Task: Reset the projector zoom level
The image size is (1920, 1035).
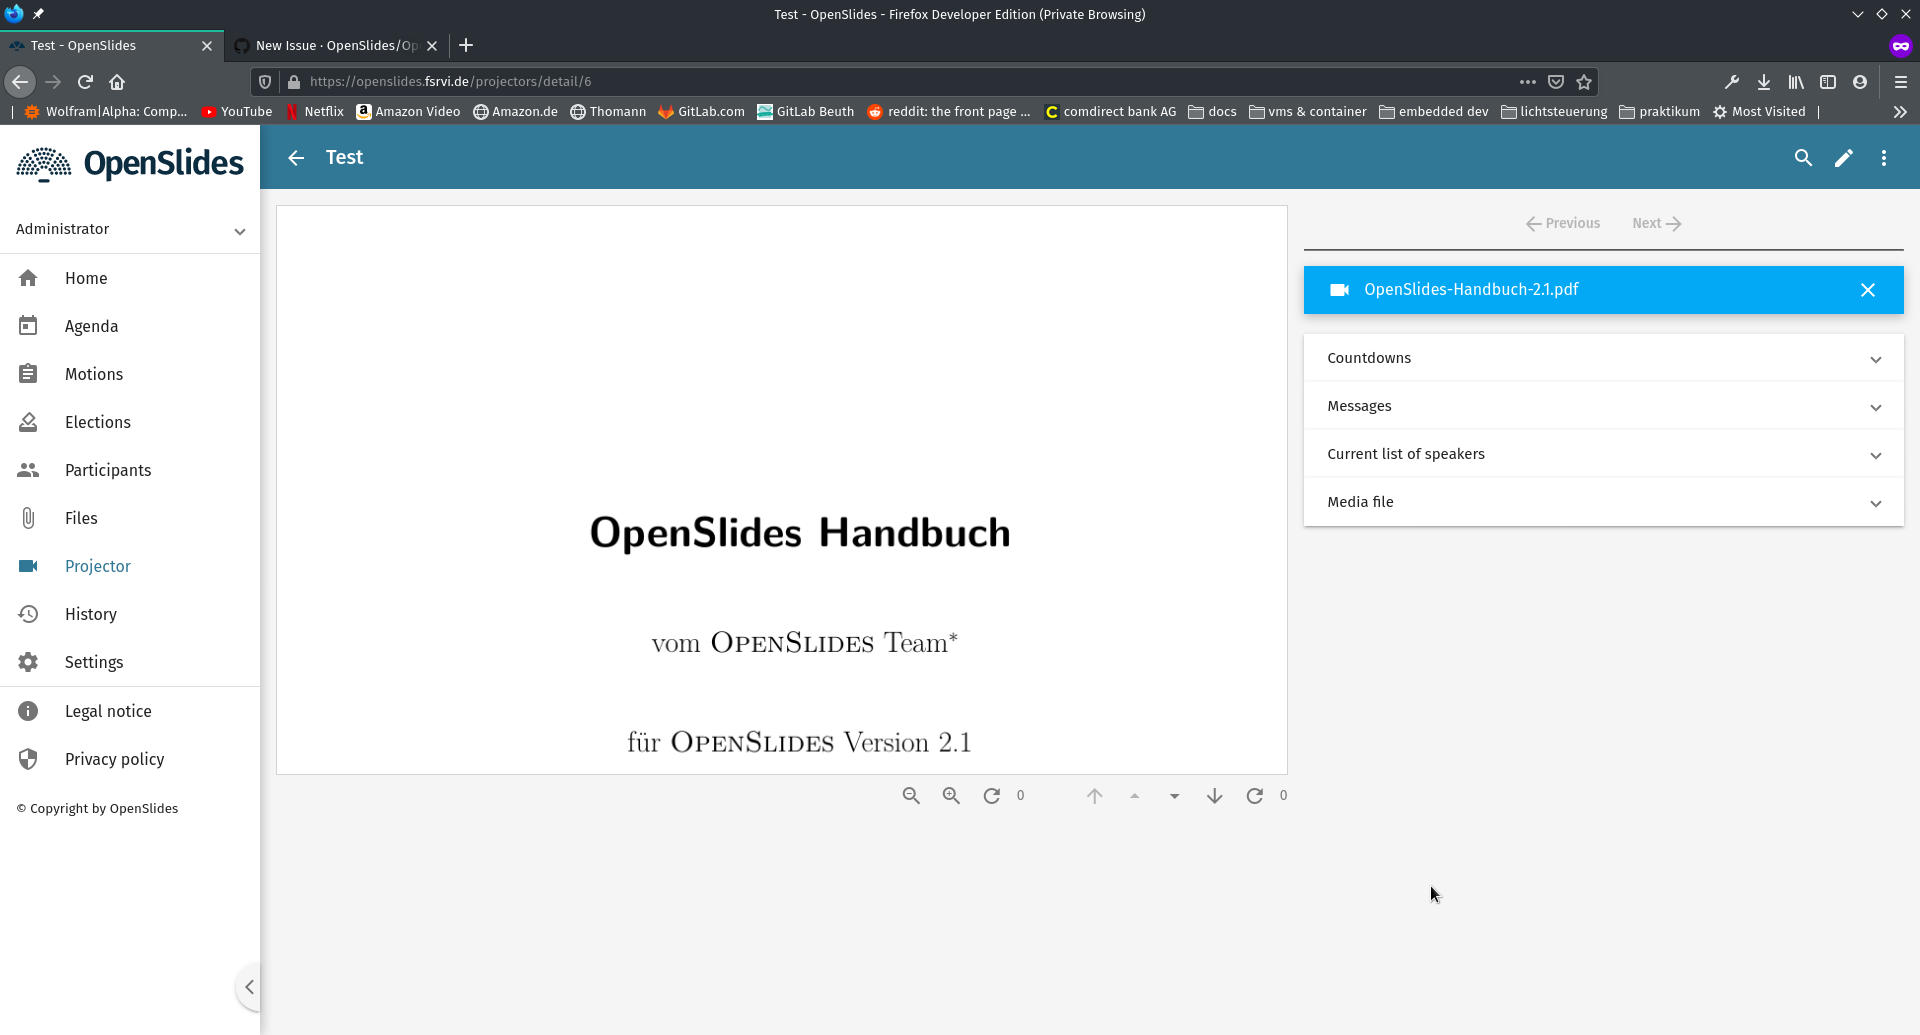Action: click(991, 795)
